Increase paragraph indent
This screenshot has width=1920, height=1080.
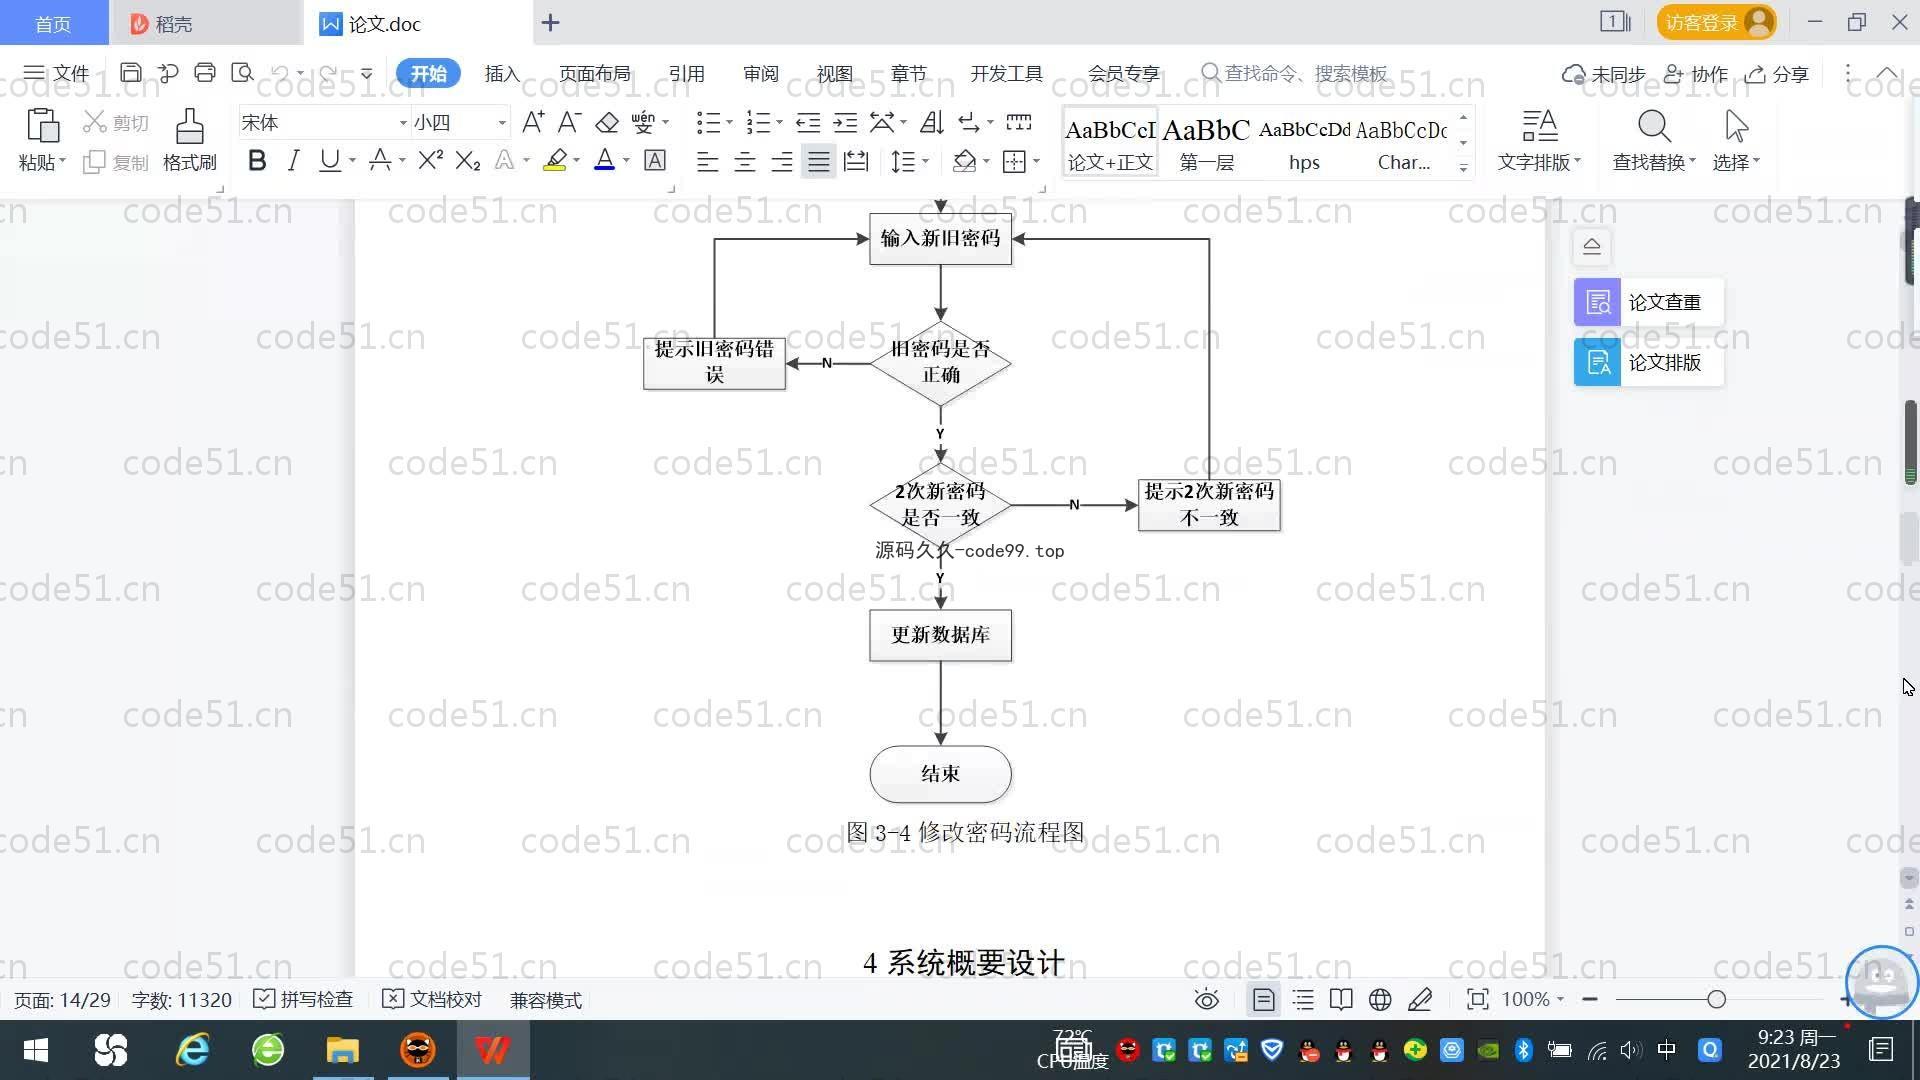tap(845, 122)
